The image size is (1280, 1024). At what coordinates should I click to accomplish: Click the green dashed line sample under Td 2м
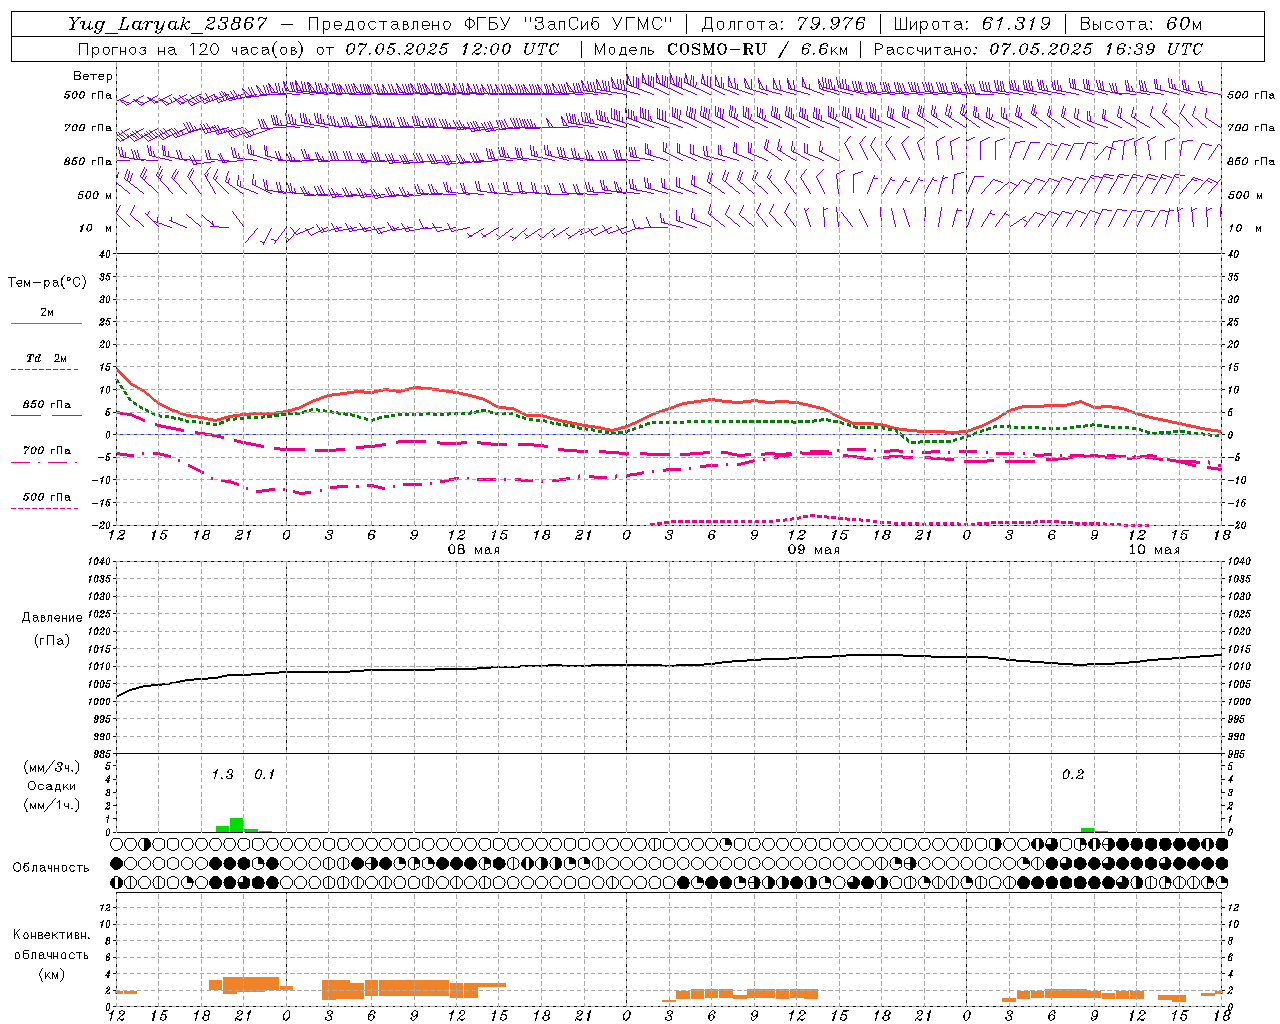click(x=46, y=370)
